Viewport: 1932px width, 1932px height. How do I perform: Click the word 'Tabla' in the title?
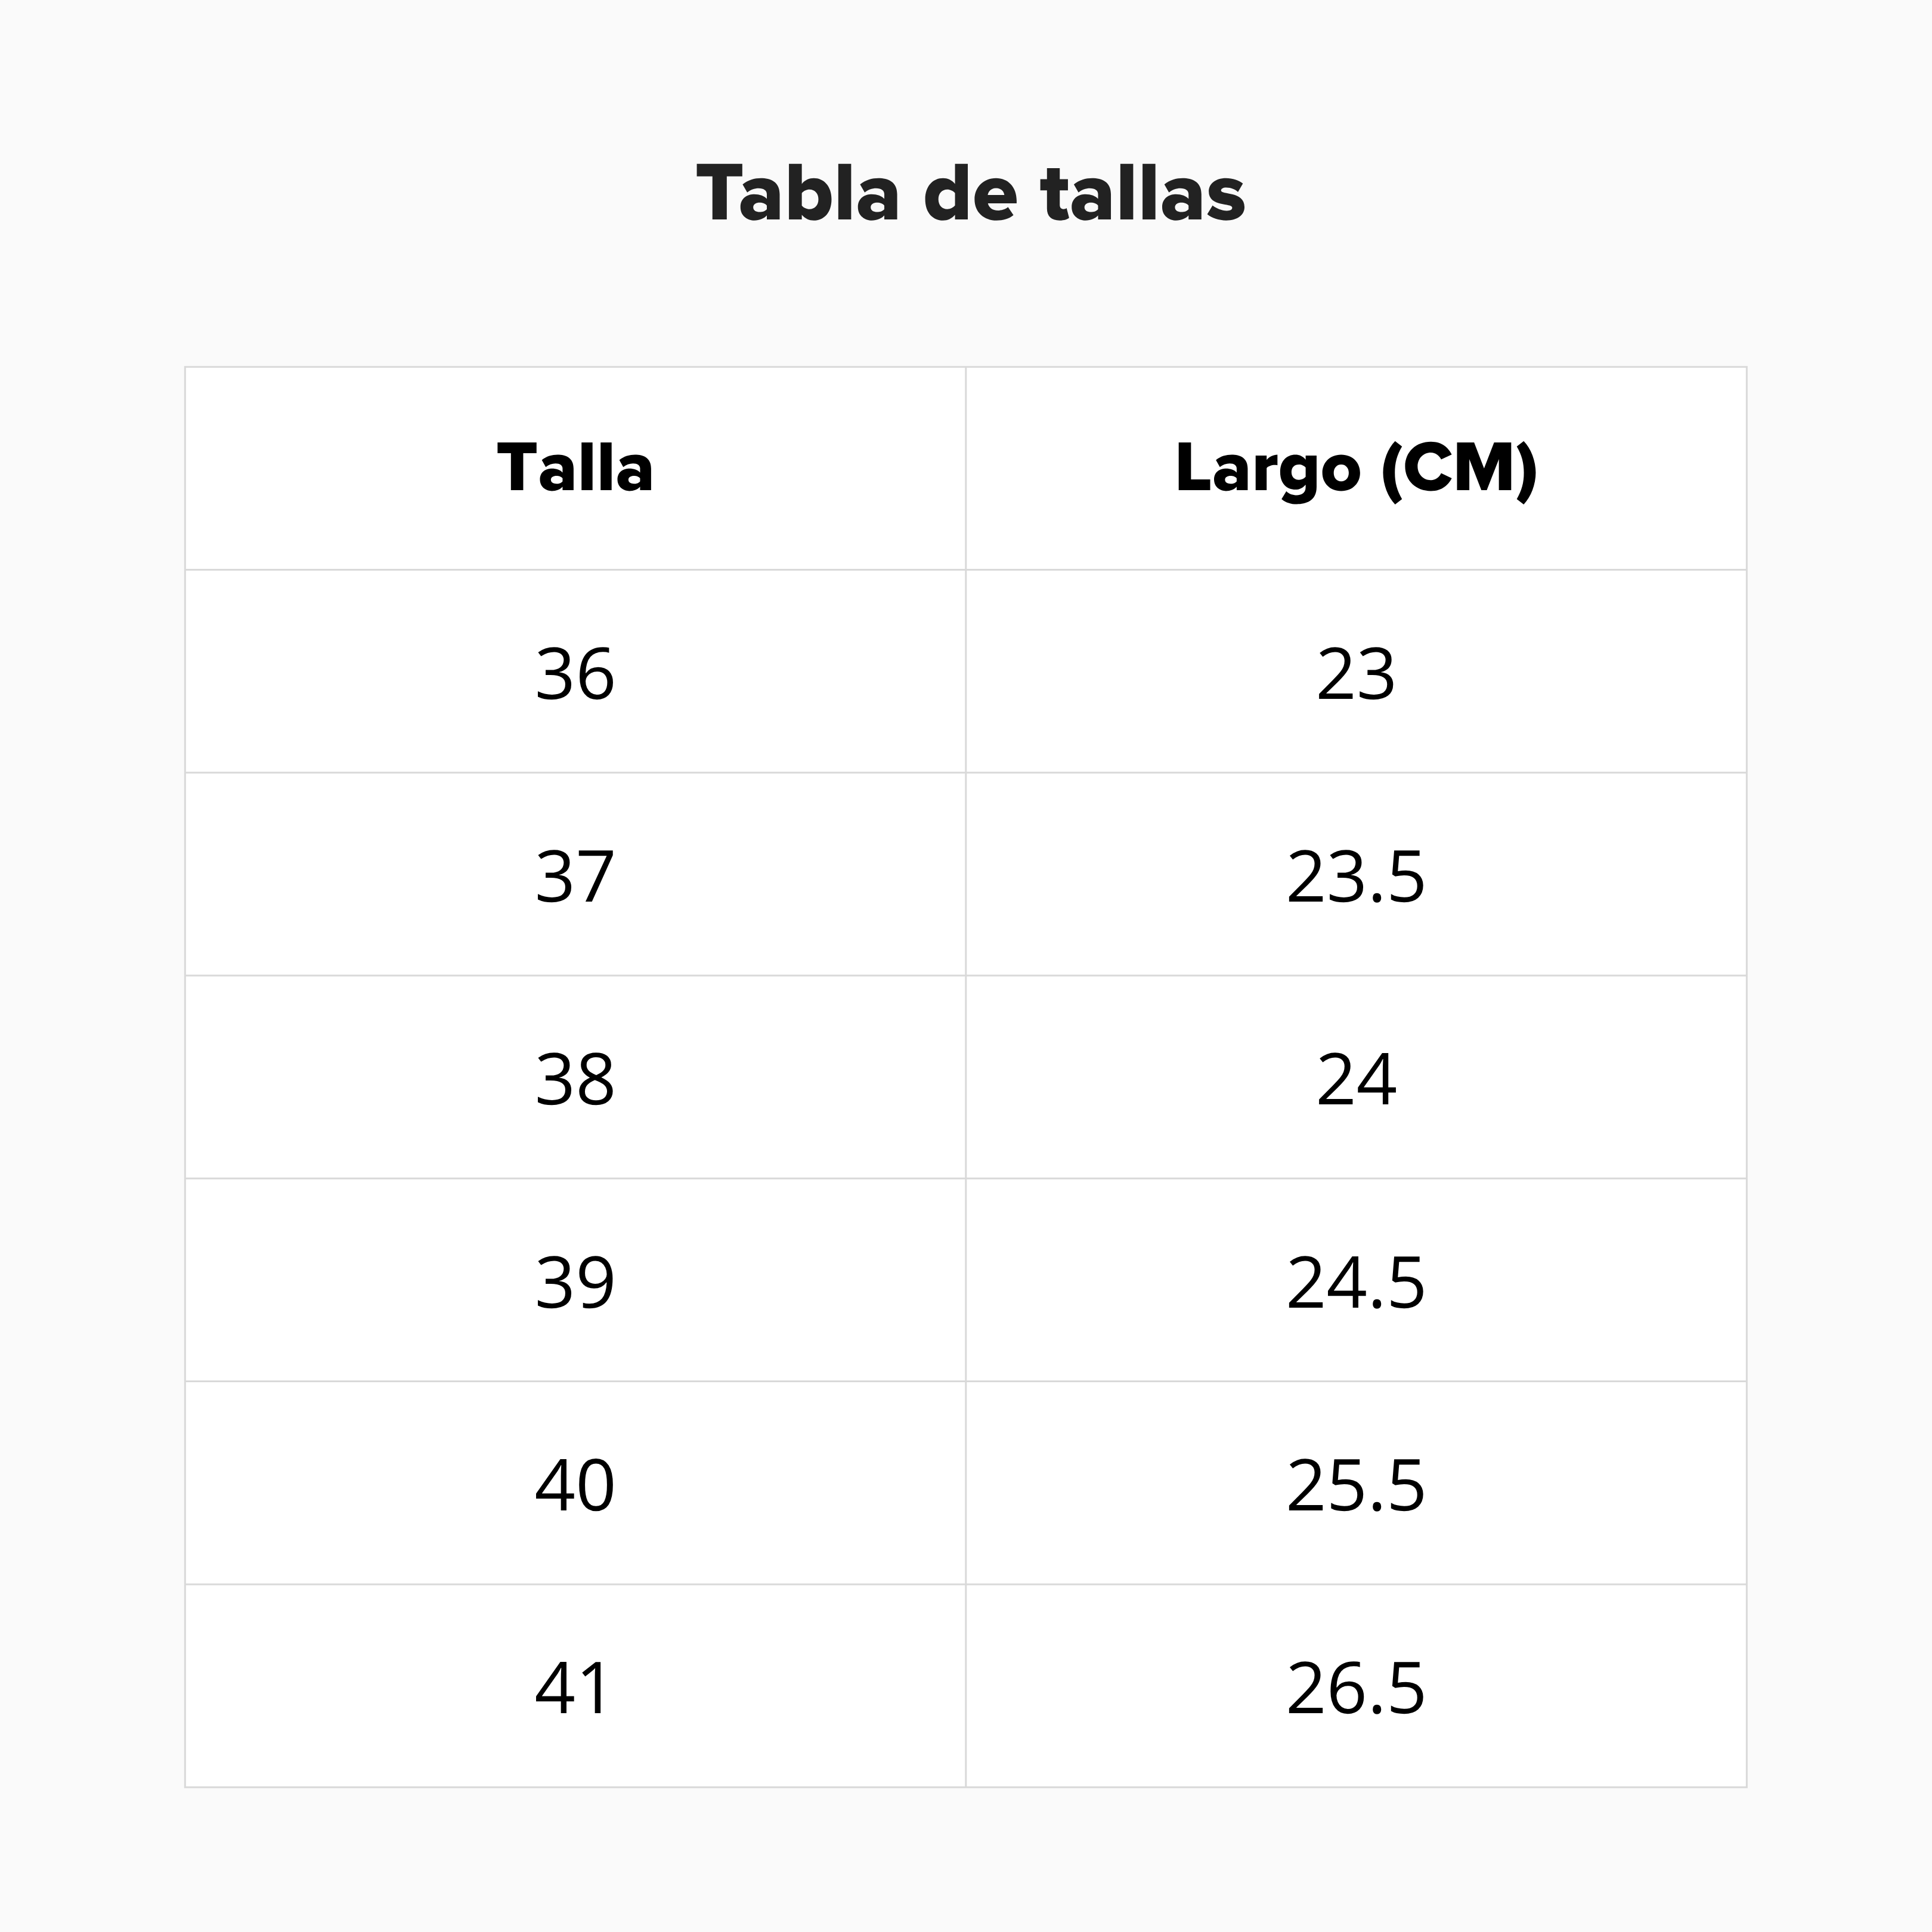point(797,193)
